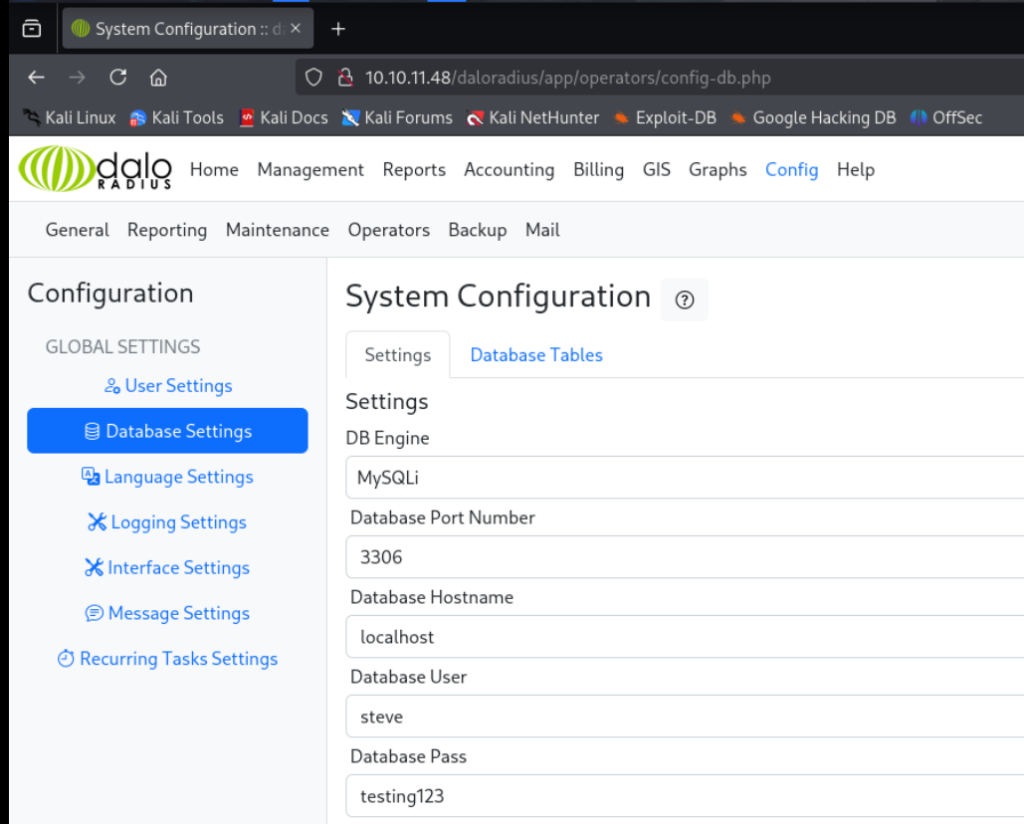
Task: Switch to the Settings tab
Action: 398,355
